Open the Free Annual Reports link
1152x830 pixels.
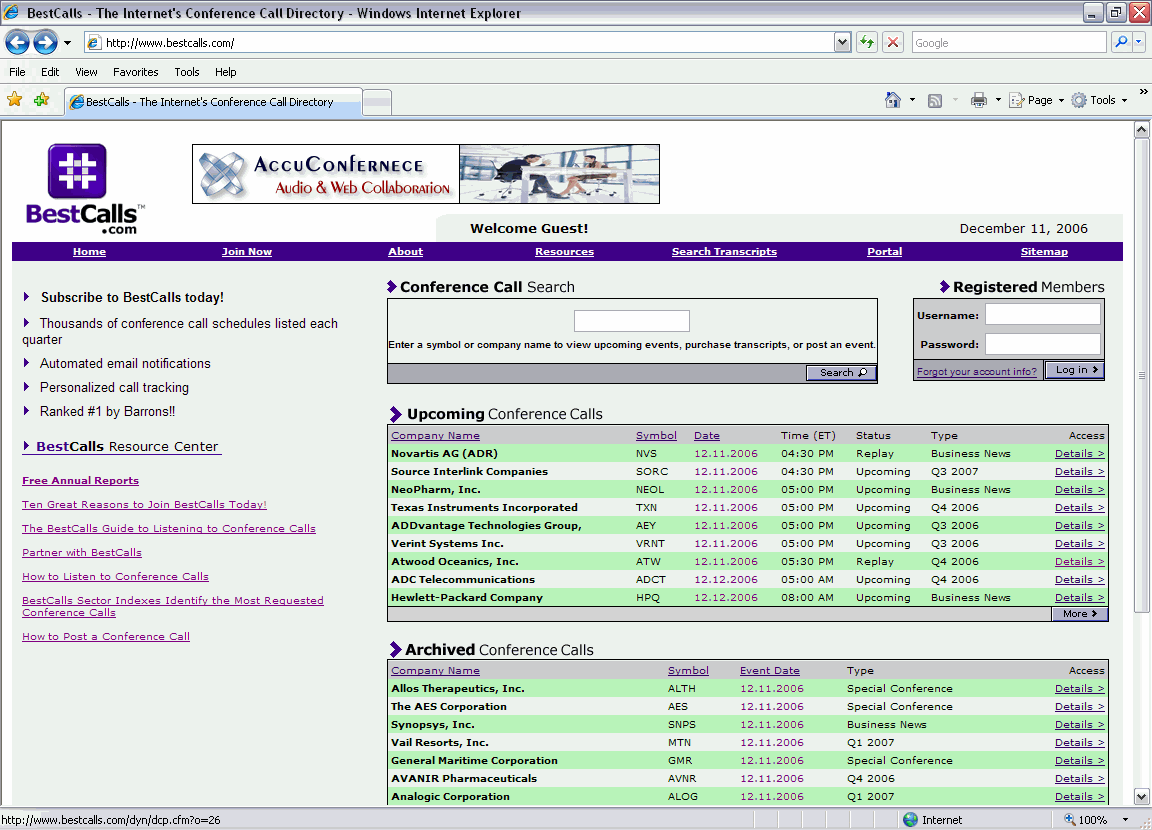pyautogui.click(x=80, y=480)
